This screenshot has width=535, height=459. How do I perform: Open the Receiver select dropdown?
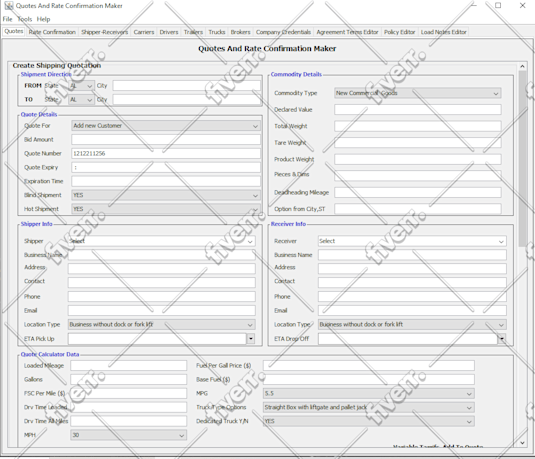click(x=412, y=241)
